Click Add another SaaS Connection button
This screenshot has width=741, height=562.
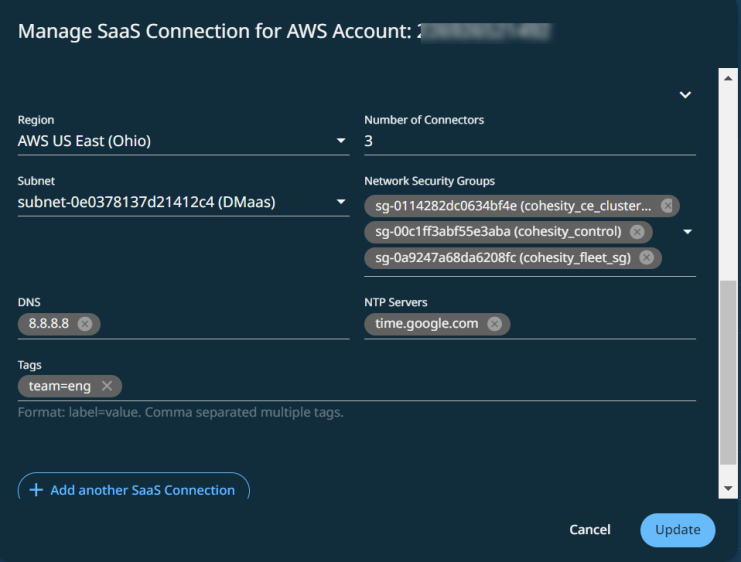pyautogui.click(x=134, y=489)
